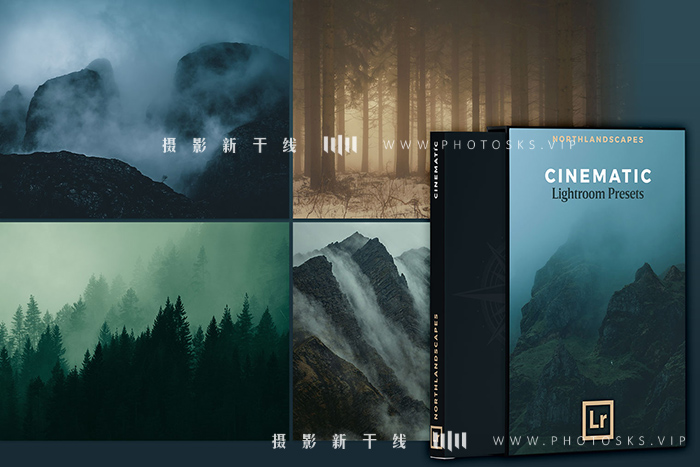
Task: Click the Lr Lightroom logo on box cover
Action: (x=598, y=419)
